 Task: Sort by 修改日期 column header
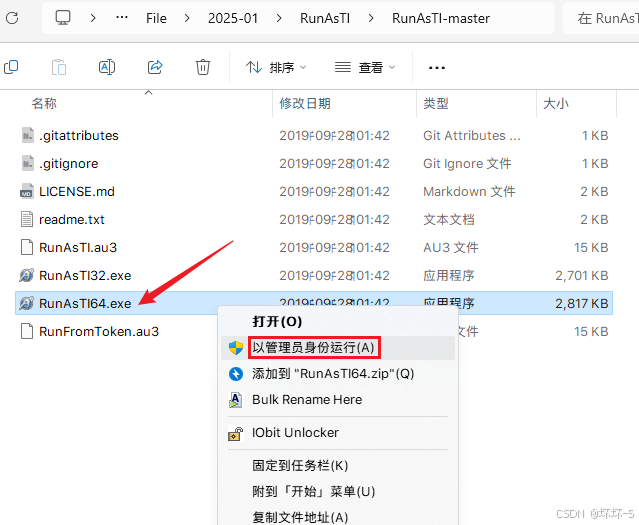[304, 104]
